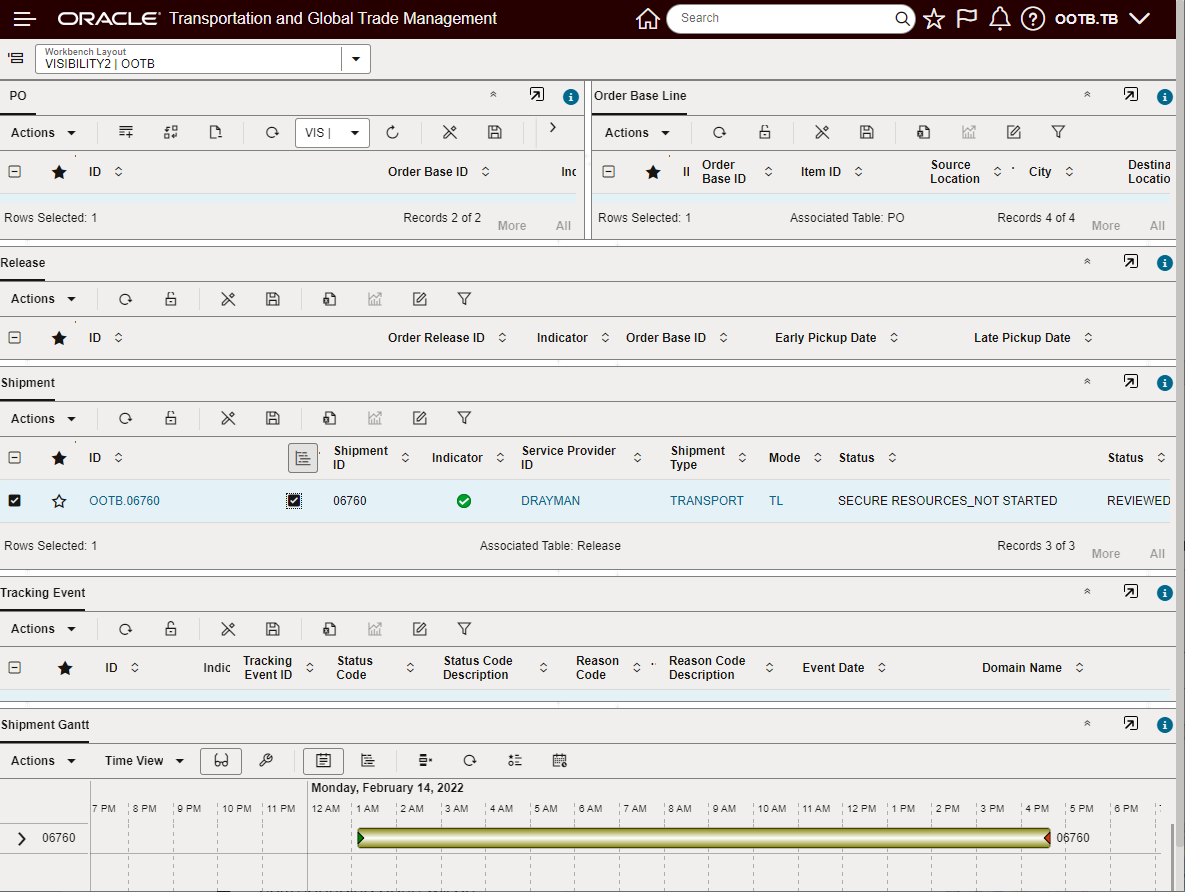Uncheck the OOTB.06760 row checkbox
This screenshot has width=1185, height=892.
tap(15, 501)
